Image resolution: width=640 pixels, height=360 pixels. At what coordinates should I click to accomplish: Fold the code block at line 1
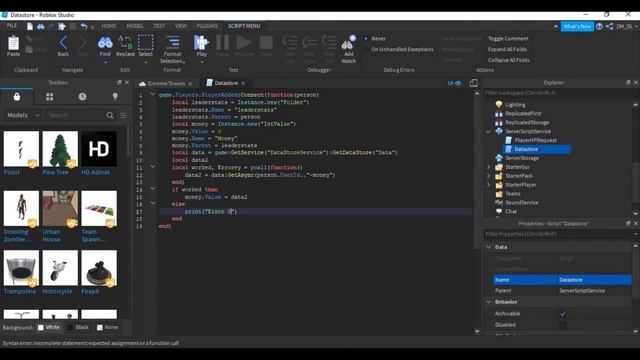153,94
